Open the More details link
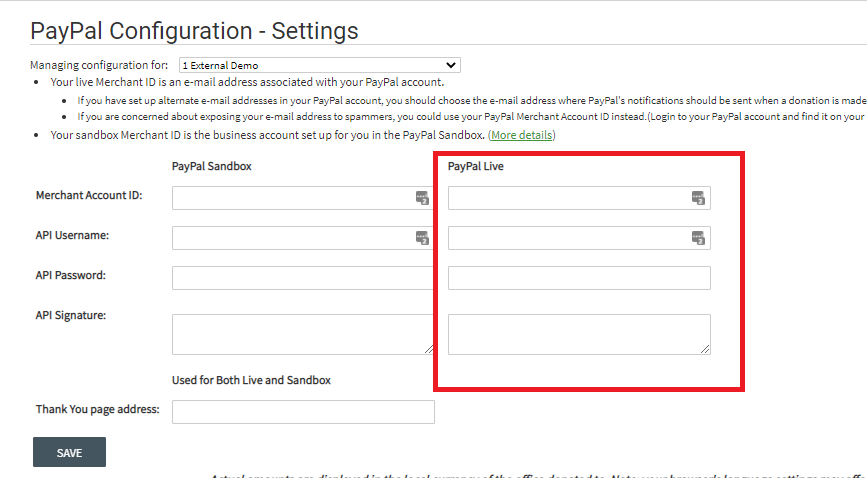This screenshot has width=867, height=478. pos(521,135)
